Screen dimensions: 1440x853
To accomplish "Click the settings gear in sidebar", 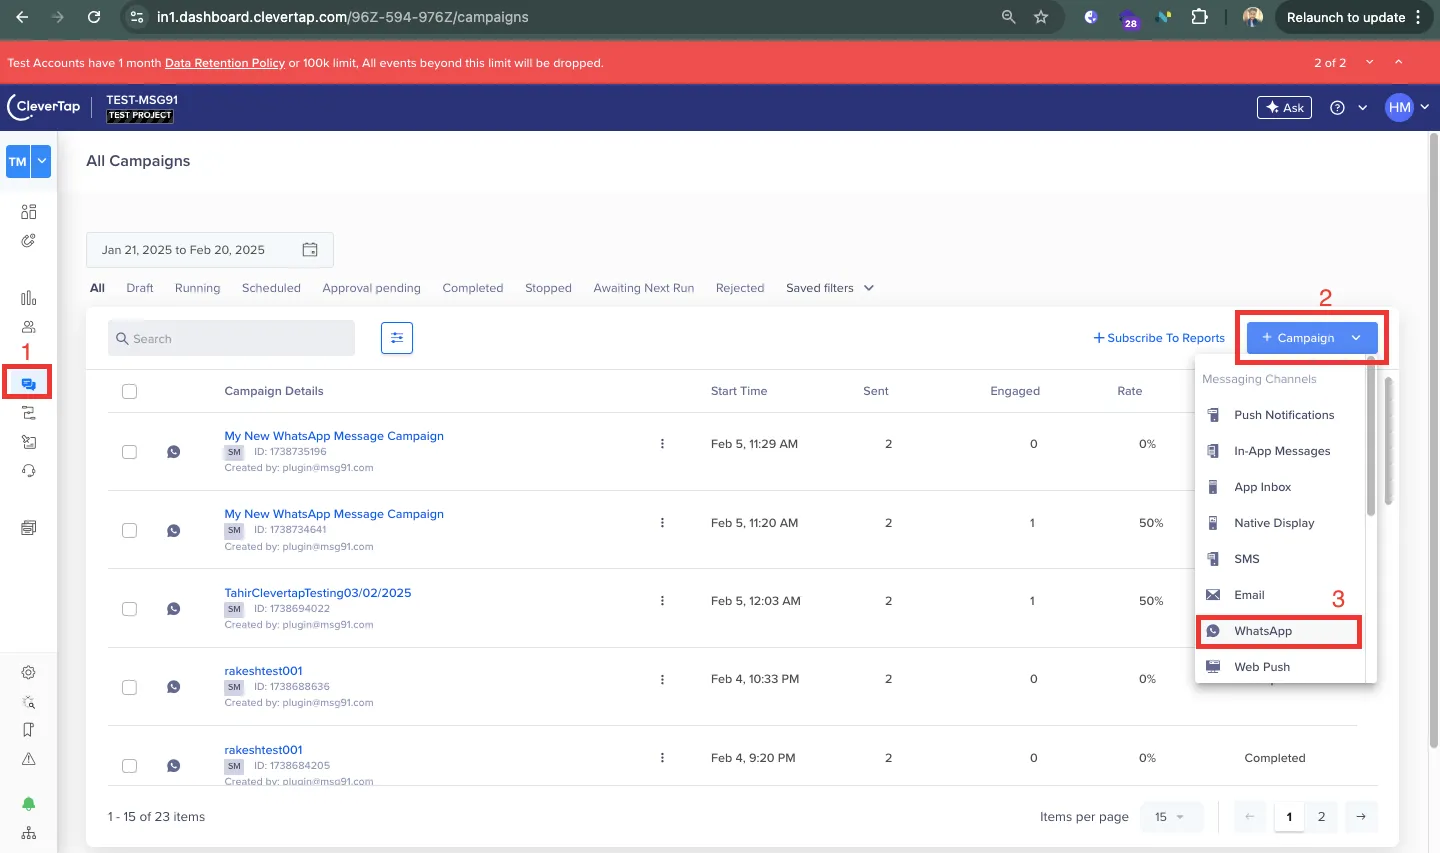I will [28, 673].
